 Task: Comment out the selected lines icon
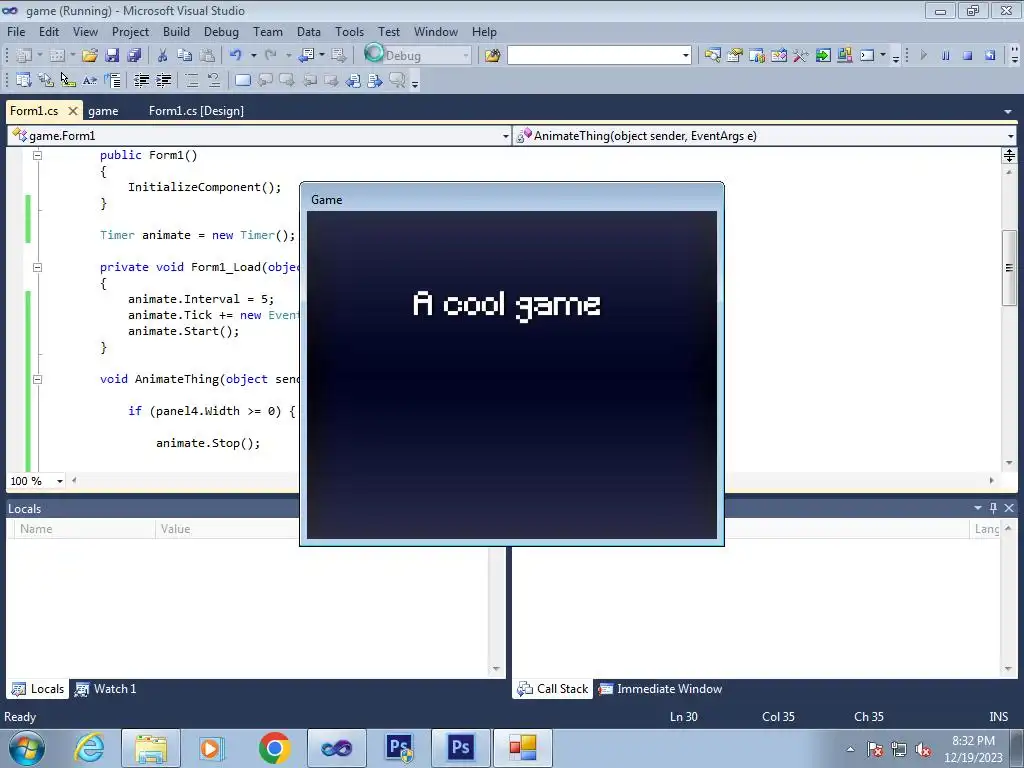pyautogui.click(x=191, y=80)
